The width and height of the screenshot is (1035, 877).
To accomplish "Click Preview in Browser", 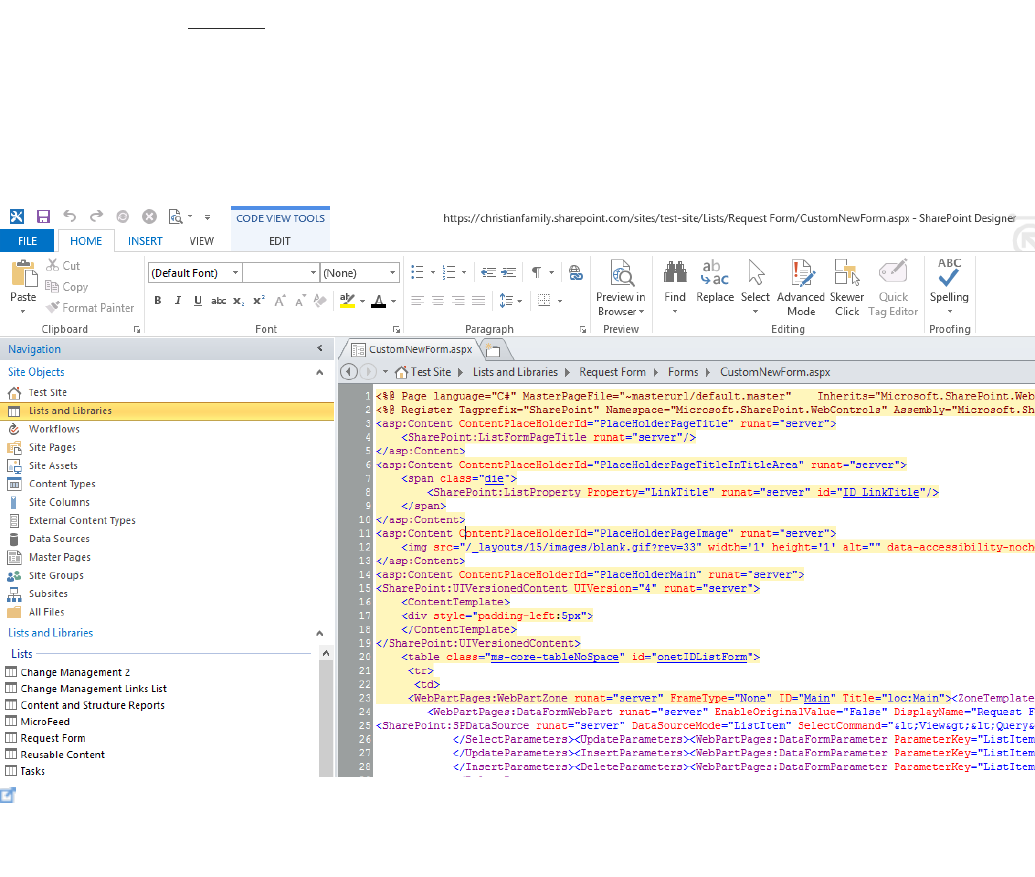I will point(621,288).
